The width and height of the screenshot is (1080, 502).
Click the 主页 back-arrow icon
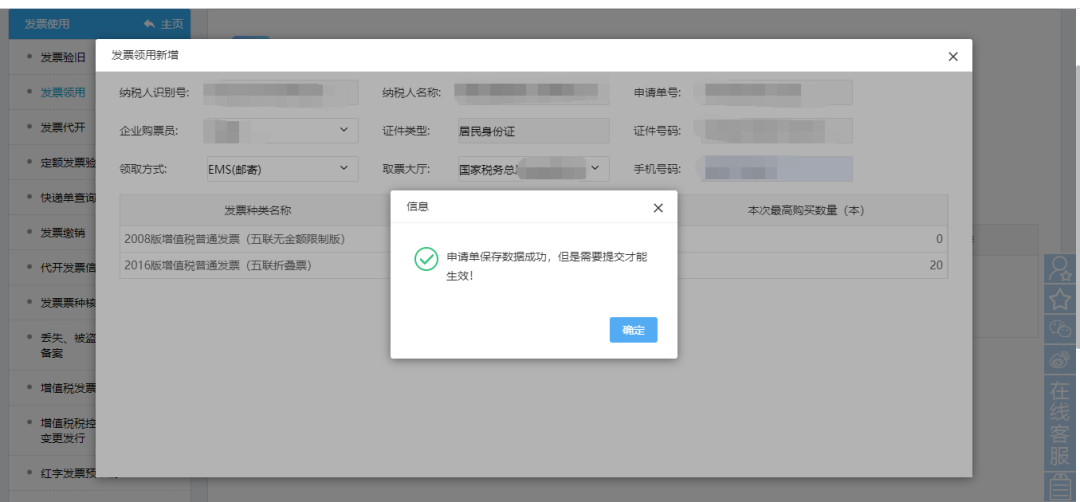click(x=149, y=24)
